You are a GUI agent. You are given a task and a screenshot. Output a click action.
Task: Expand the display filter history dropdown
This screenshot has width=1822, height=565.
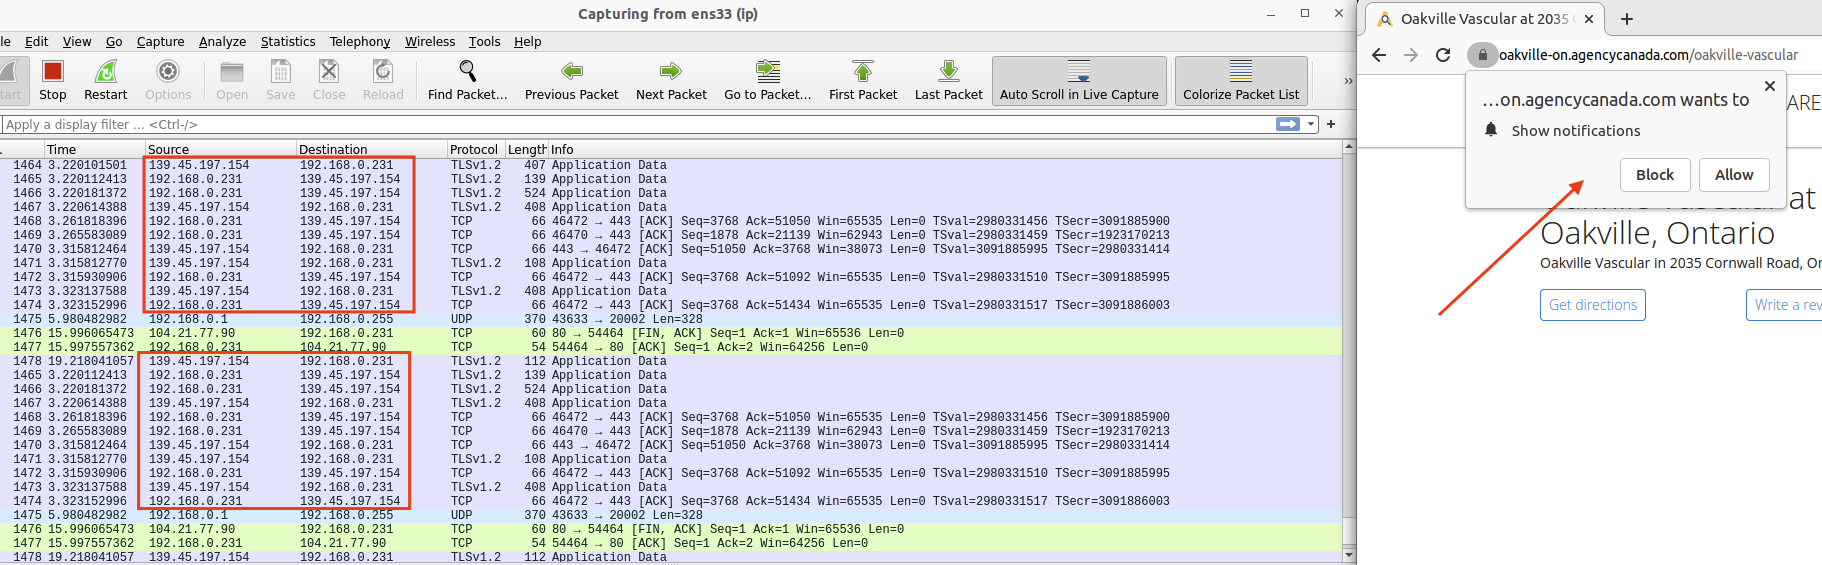point(1311,124)
